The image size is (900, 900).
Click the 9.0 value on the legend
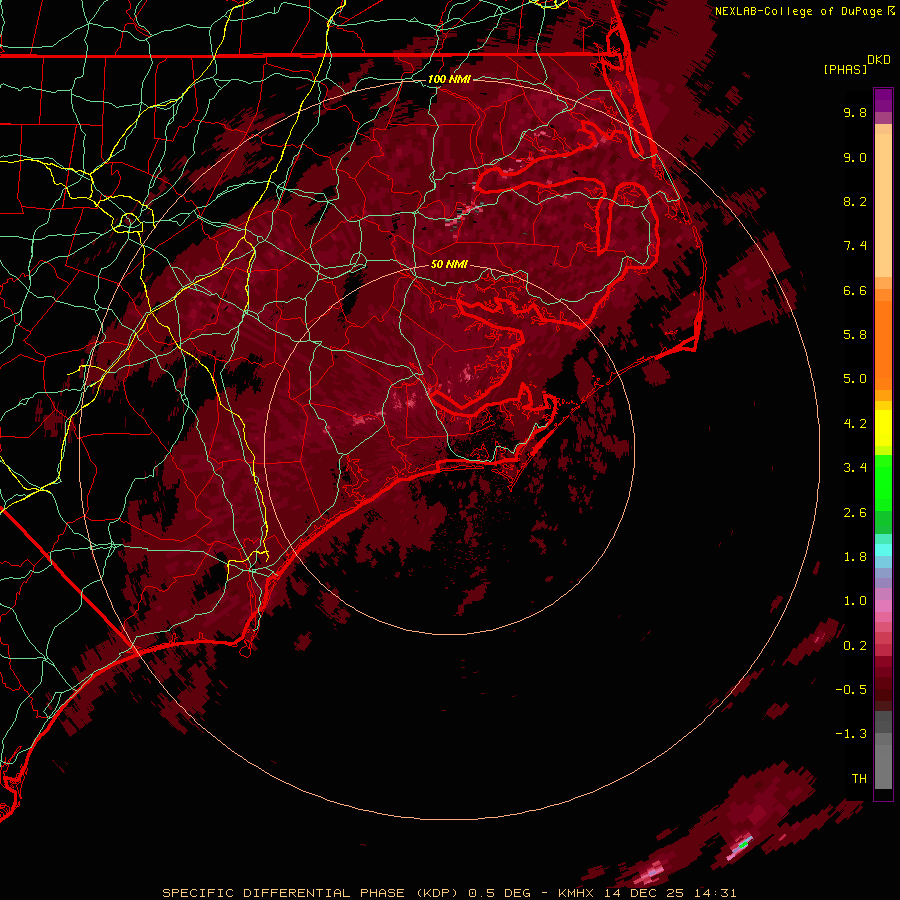pyautogui.click(x=855, y=157)
